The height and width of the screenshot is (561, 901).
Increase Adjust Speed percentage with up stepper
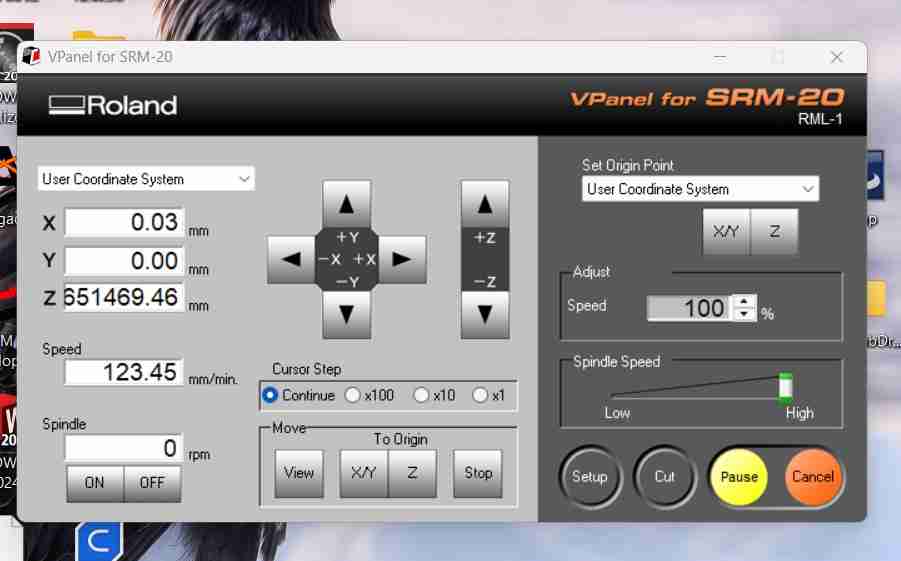pos(745,301)
